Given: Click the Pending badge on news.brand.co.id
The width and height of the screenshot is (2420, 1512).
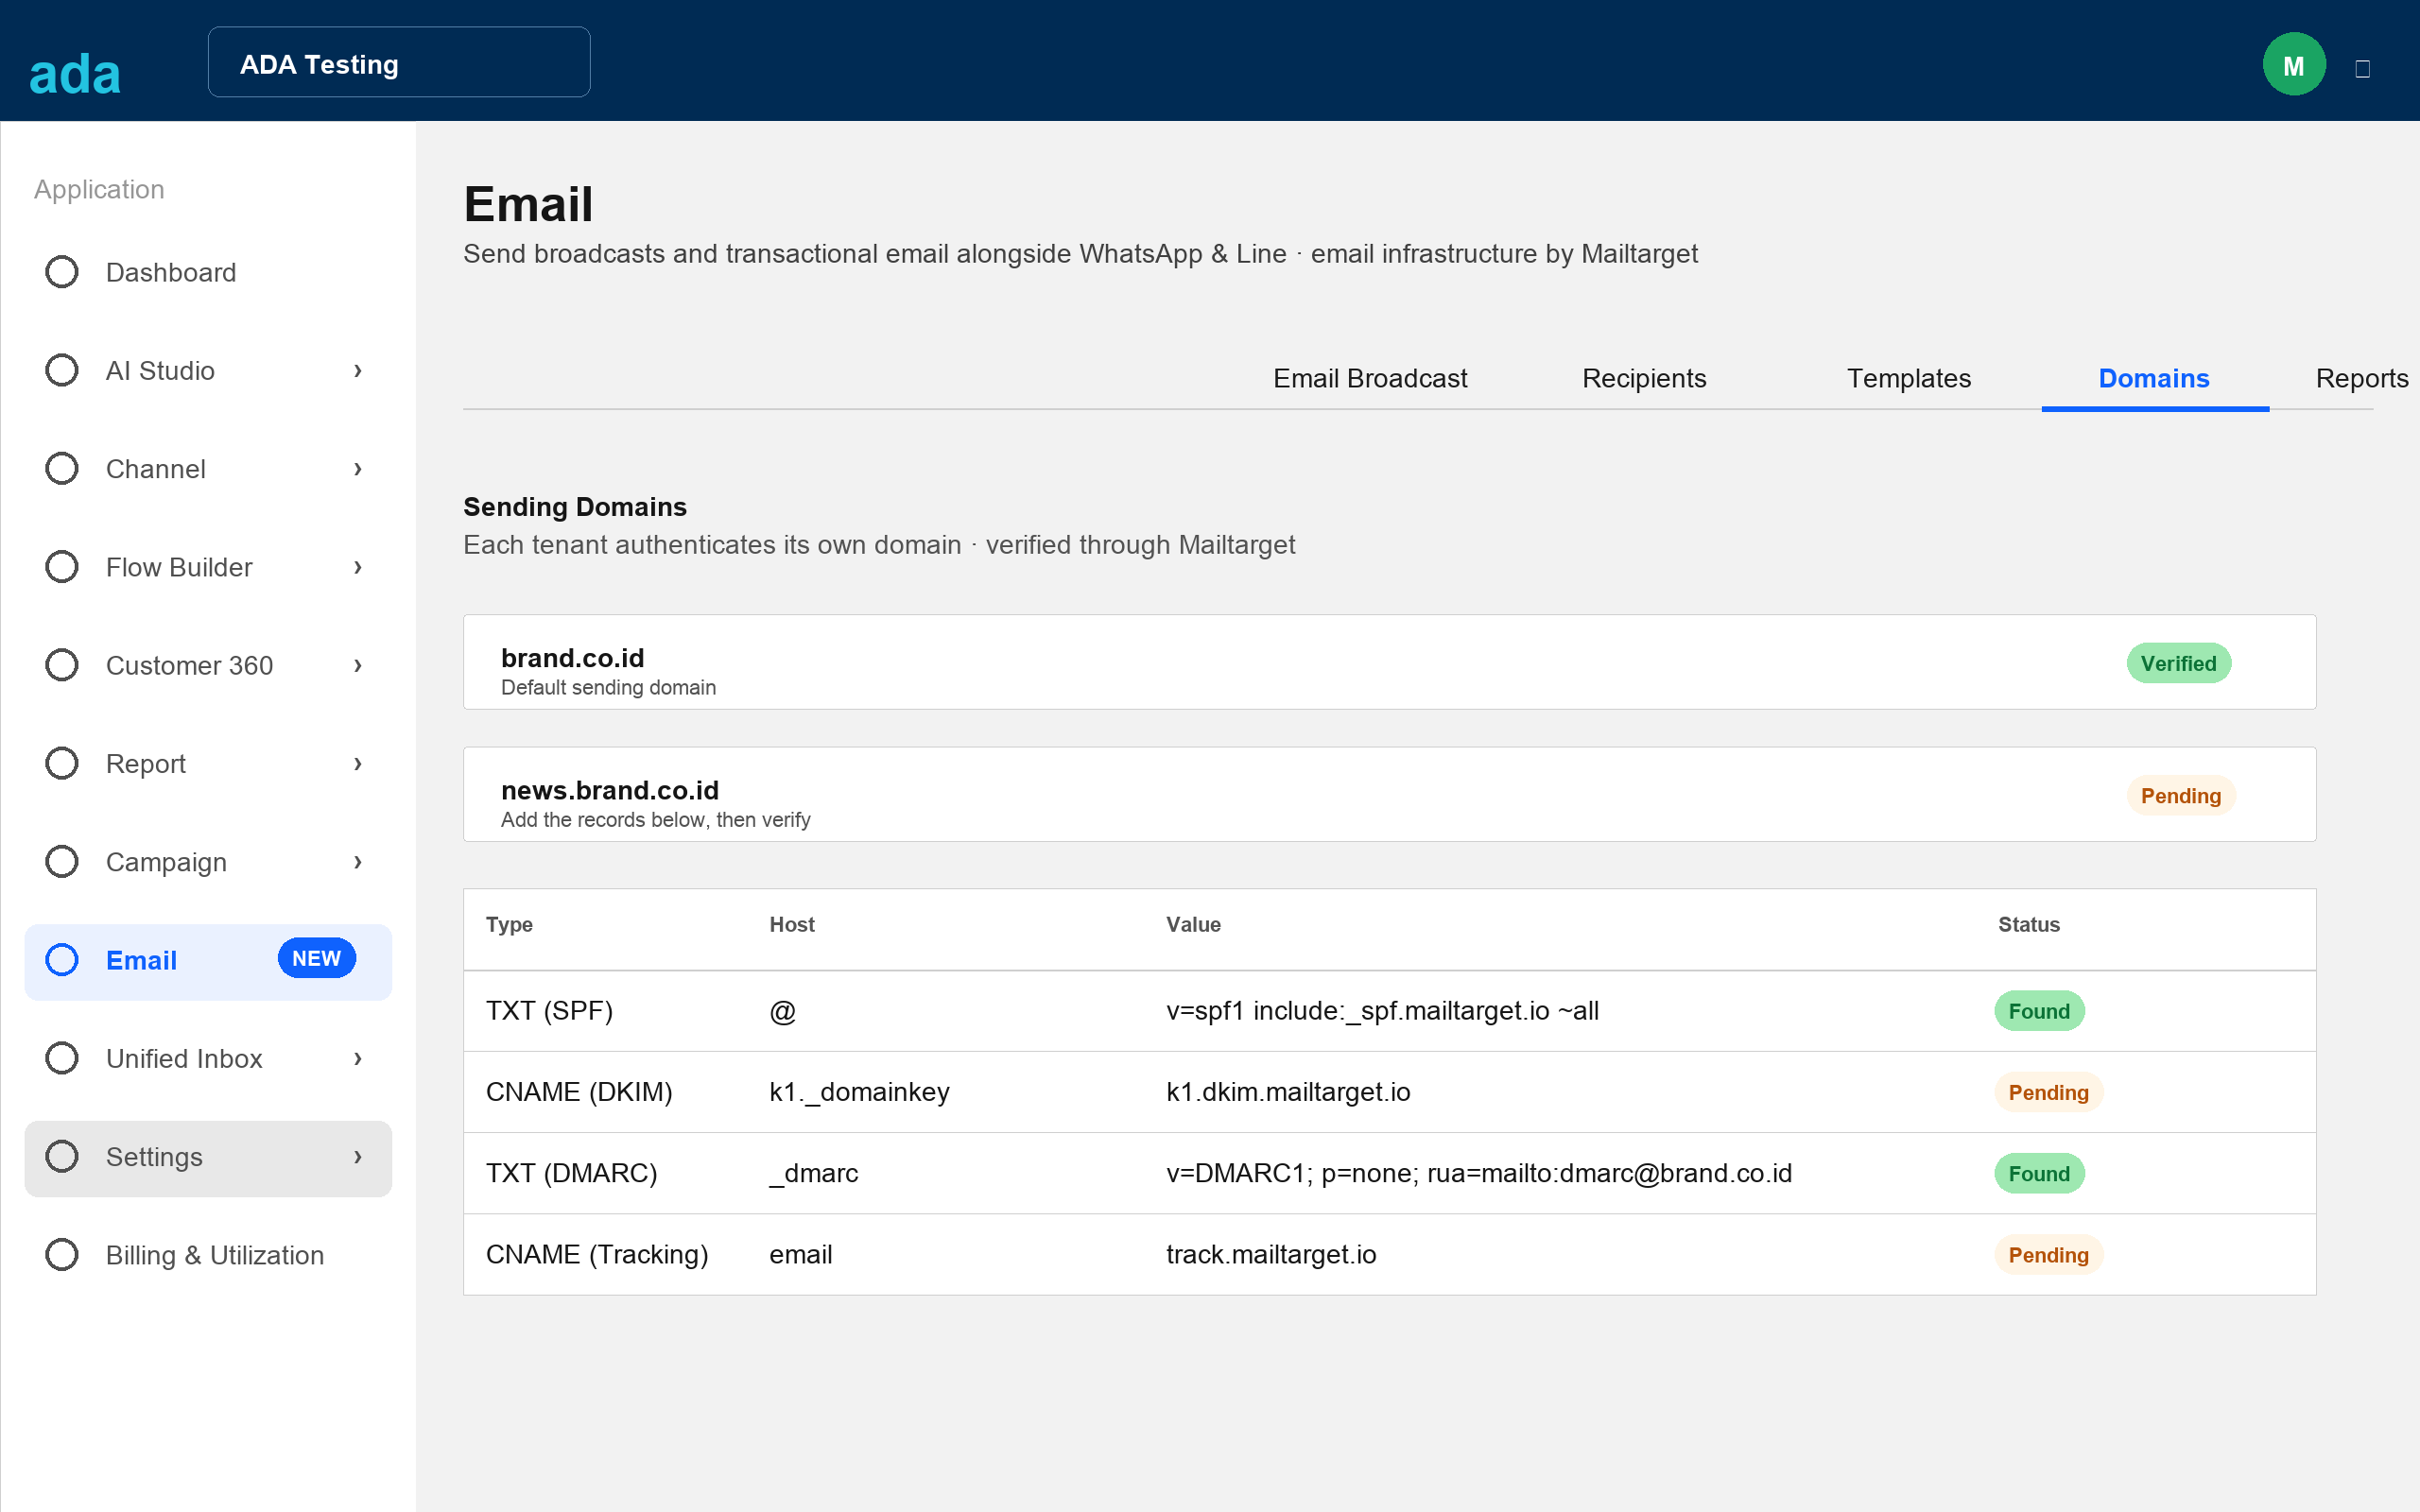Looking at the screenshot, I should (2180, 795).
